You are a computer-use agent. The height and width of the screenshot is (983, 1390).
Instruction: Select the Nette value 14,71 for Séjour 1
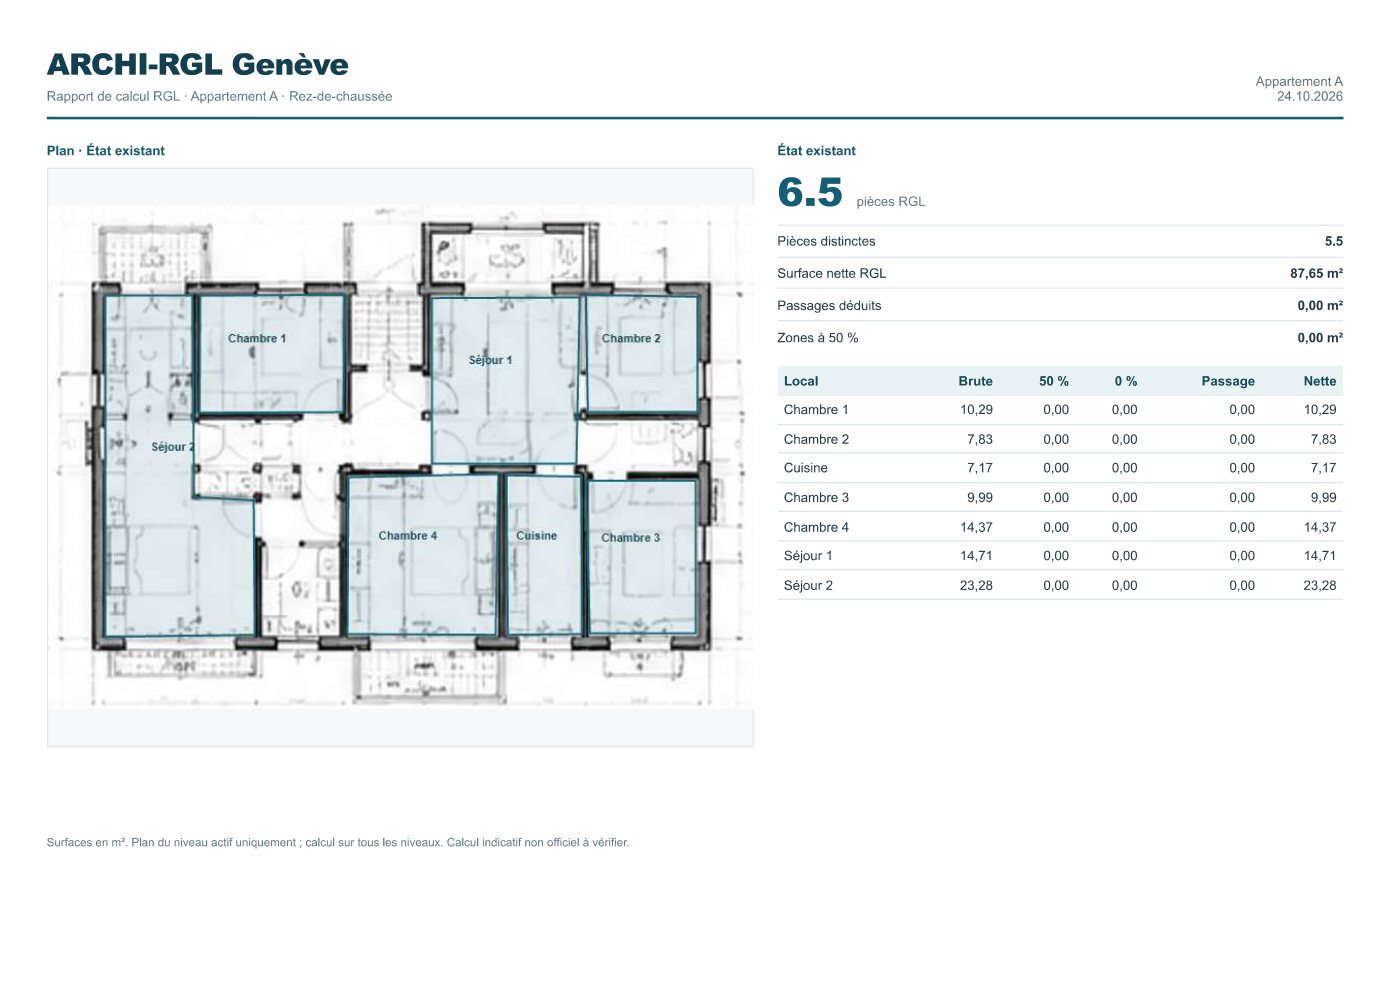tap(1320, 555)
